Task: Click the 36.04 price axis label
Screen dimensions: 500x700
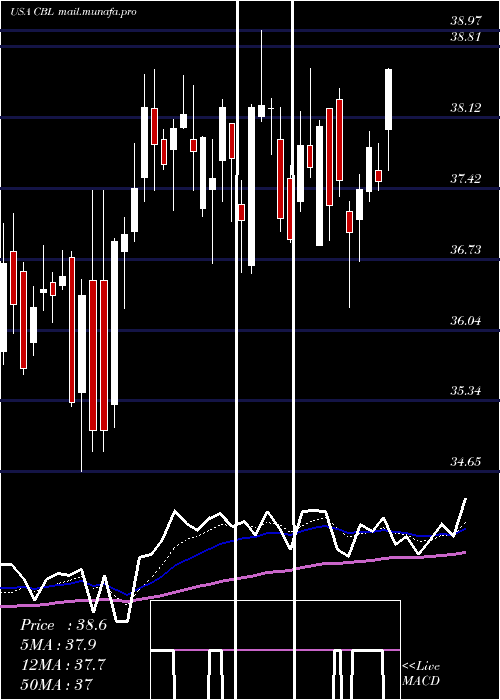Action: [x=465, y=321]
